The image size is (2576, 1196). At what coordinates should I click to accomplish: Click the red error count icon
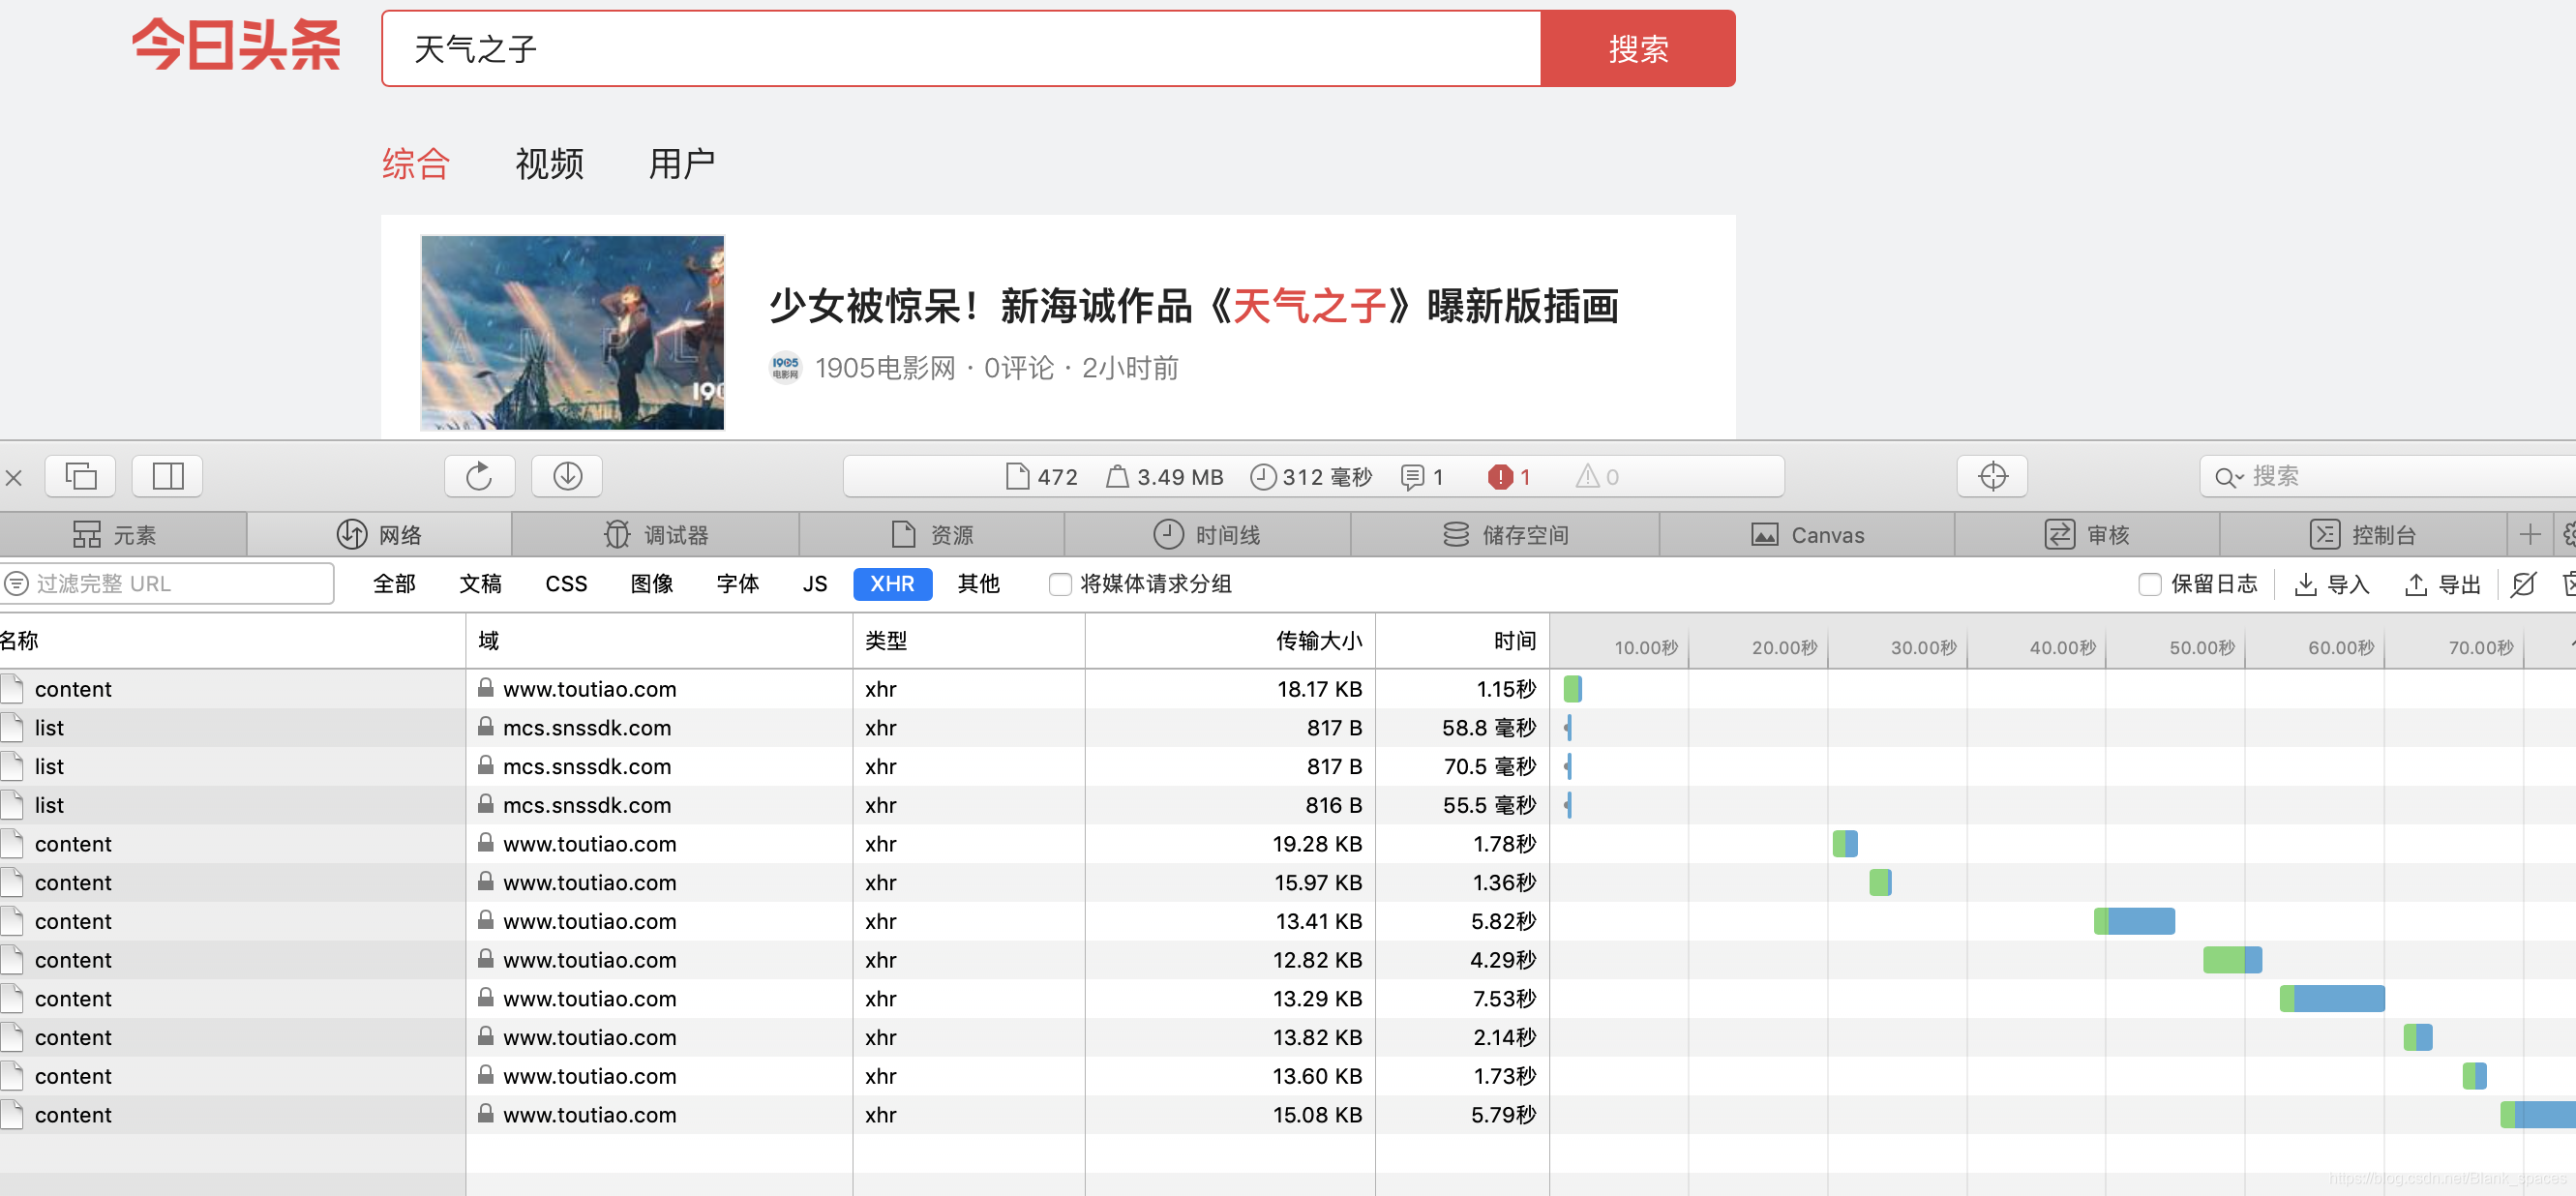pyautogui.click(x=1509, y=477)
